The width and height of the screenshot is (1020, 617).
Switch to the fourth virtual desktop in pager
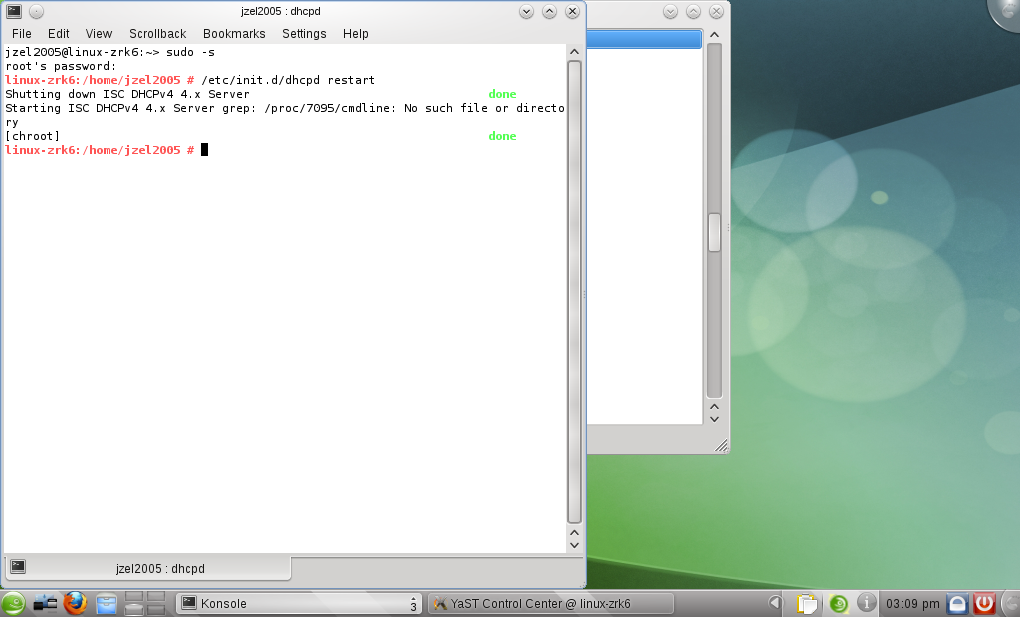coord(156,610)
